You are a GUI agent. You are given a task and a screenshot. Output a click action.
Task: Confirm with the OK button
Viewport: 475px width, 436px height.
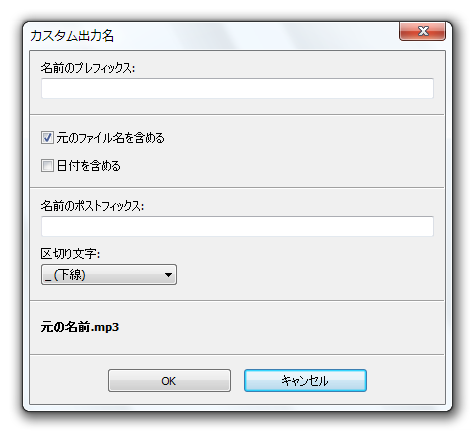169,380
